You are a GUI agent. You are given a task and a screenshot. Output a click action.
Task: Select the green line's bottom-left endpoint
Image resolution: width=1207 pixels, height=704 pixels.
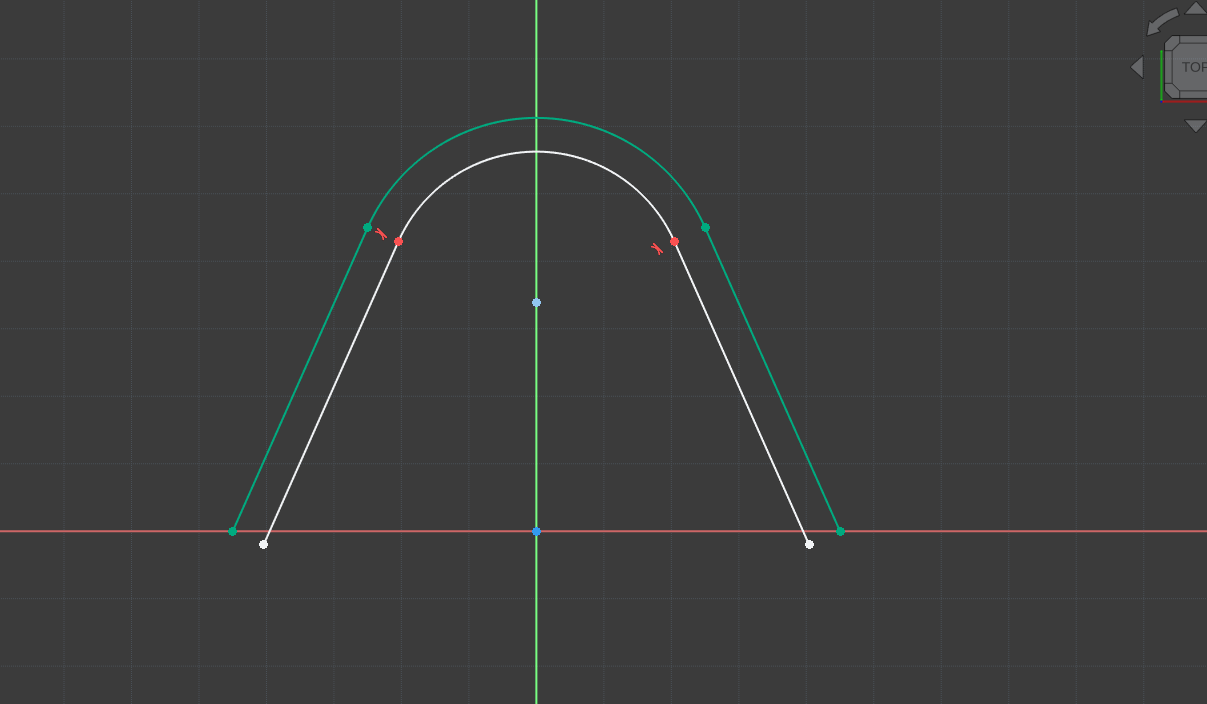(232, 531)
